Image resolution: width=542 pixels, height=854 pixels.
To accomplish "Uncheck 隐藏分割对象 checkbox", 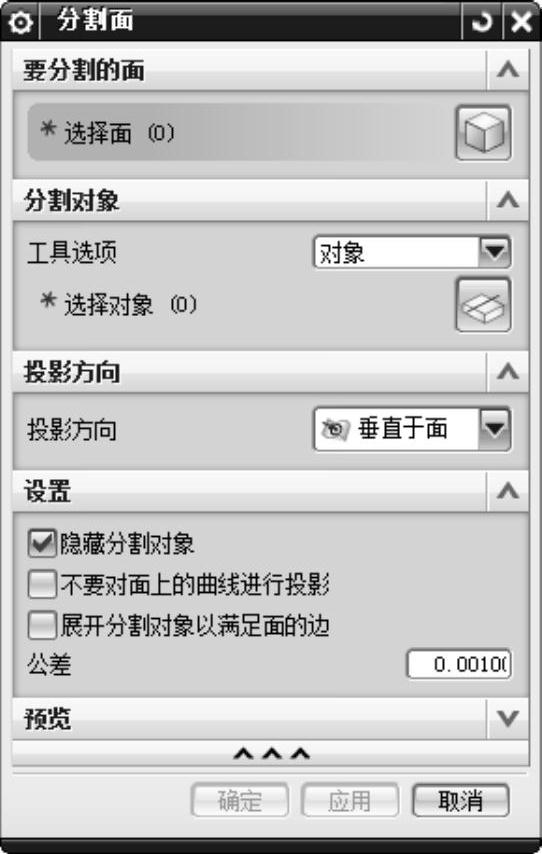I will point(42,544).
